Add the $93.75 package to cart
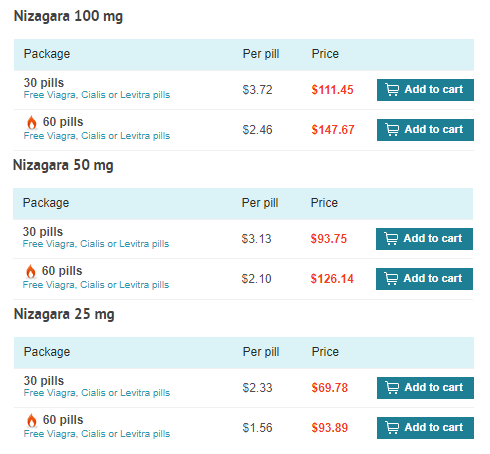The image size is (490, 454). coord(424,239)
